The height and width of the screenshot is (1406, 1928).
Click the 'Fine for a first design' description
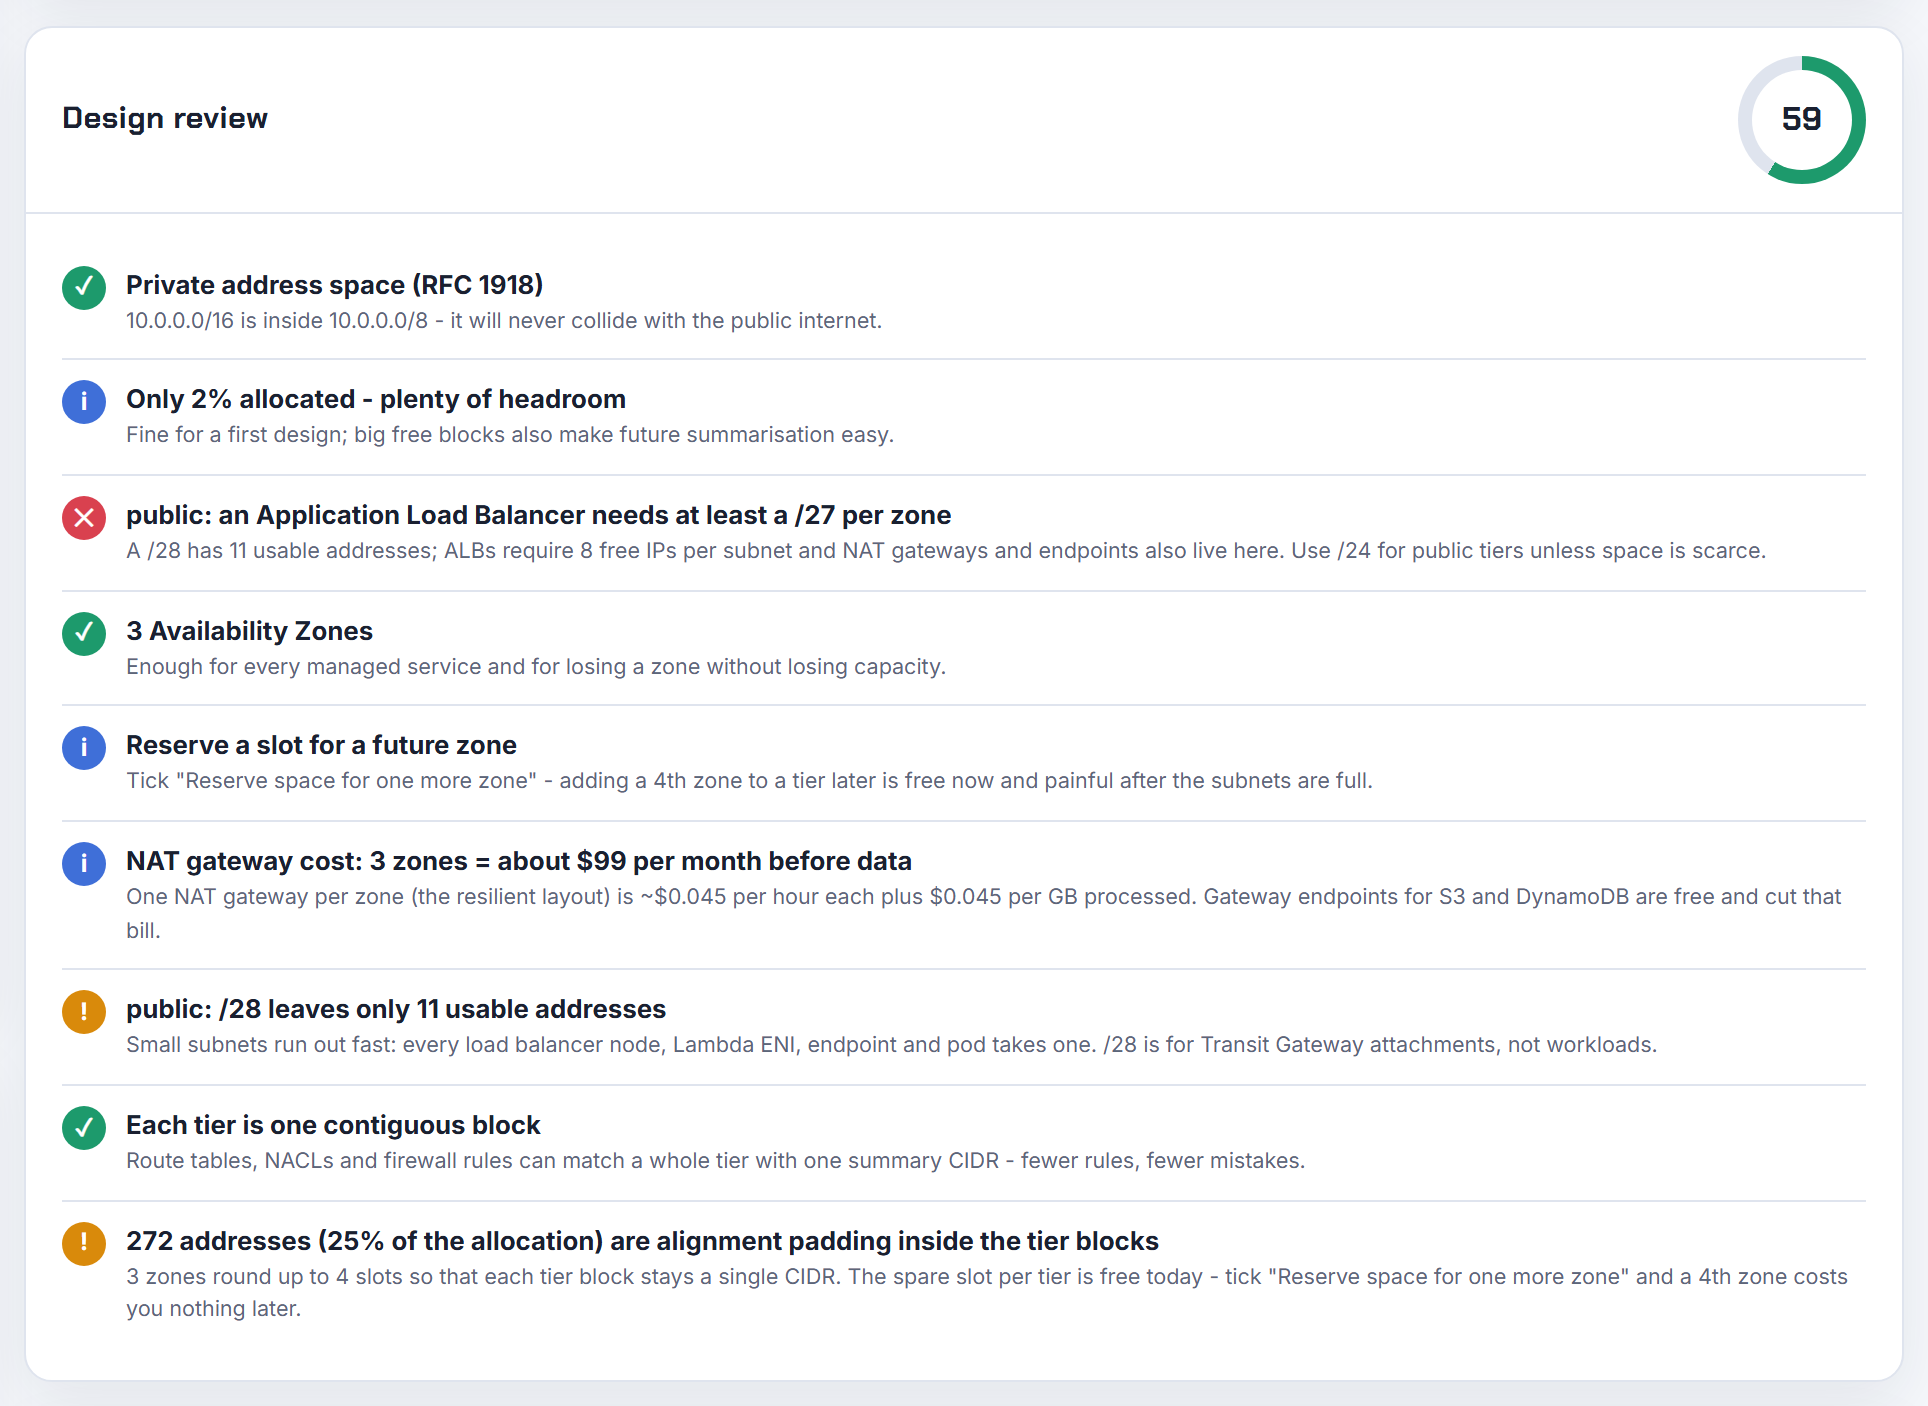tap(510, 435)
